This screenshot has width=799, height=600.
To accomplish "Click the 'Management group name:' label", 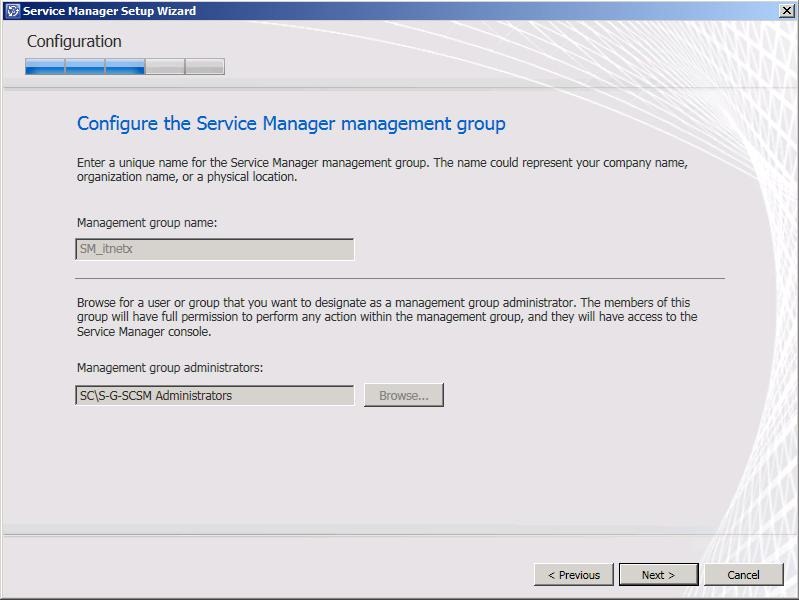I will click(146, 222).
